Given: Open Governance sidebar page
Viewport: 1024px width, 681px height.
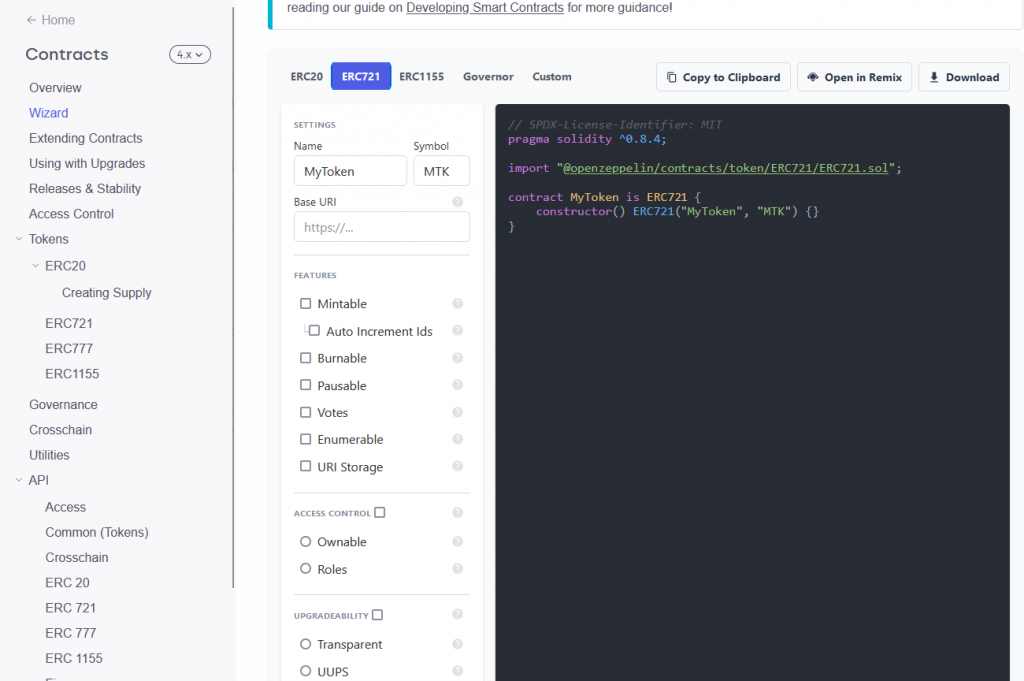Looking at the screenshot, I should (x=63, y=405).
